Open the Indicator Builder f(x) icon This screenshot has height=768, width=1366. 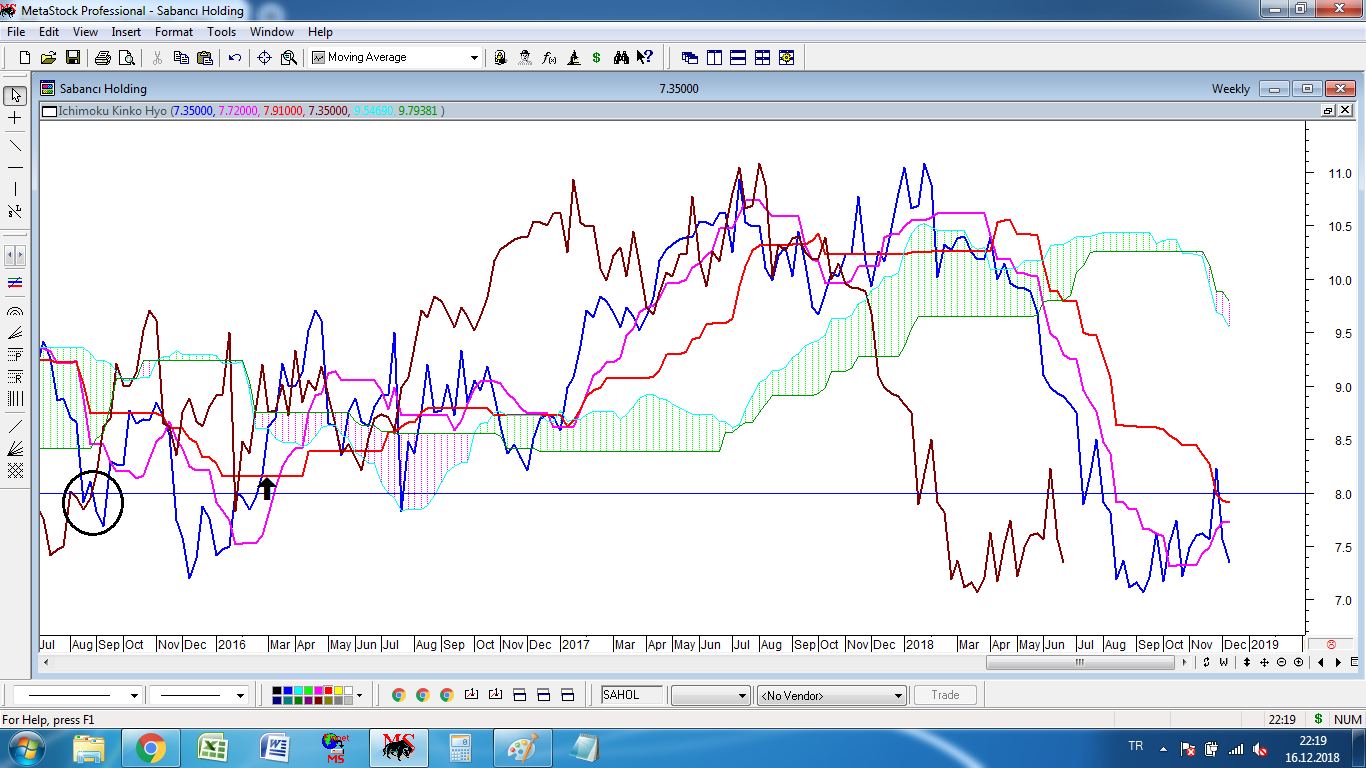(549, 58)
